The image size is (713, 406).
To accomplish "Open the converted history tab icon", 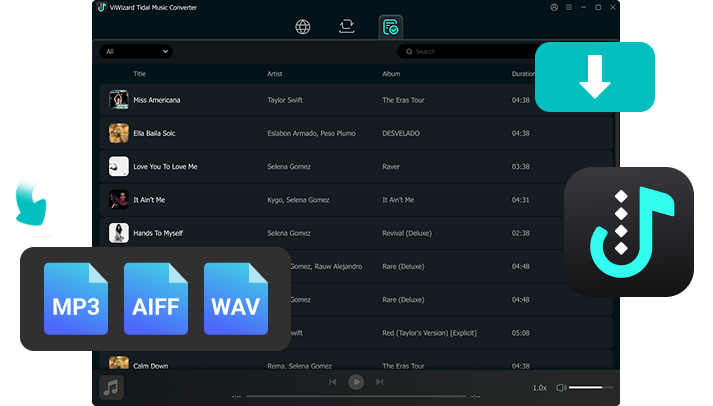I will [391, 27].
